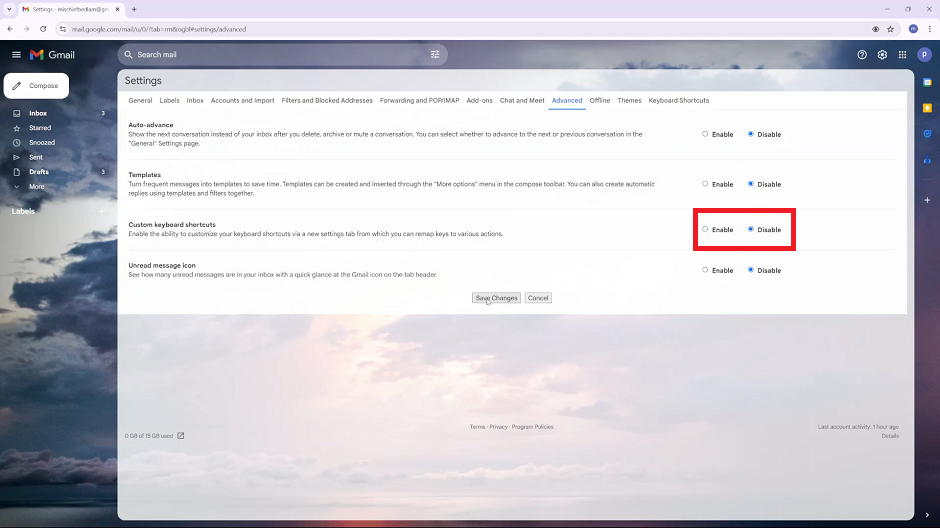Screen dimensions: 940x528
Task: Select the Advanced settings tab
Action: 567,101
